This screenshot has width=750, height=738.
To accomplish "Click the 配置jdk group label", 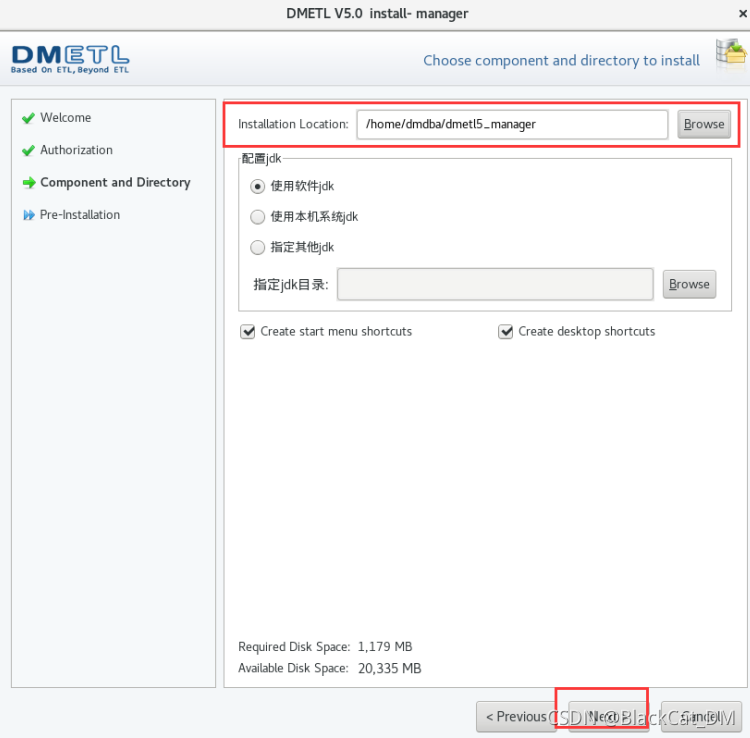I will pyautogui.click(x=262, y=158).
